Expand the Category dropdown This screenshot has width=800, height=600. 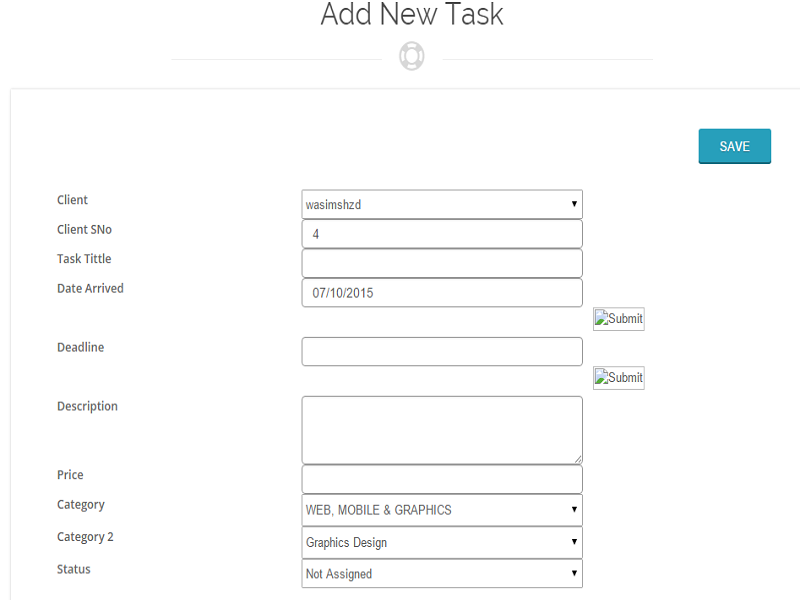pyautogui.click(x=441, y=510)
